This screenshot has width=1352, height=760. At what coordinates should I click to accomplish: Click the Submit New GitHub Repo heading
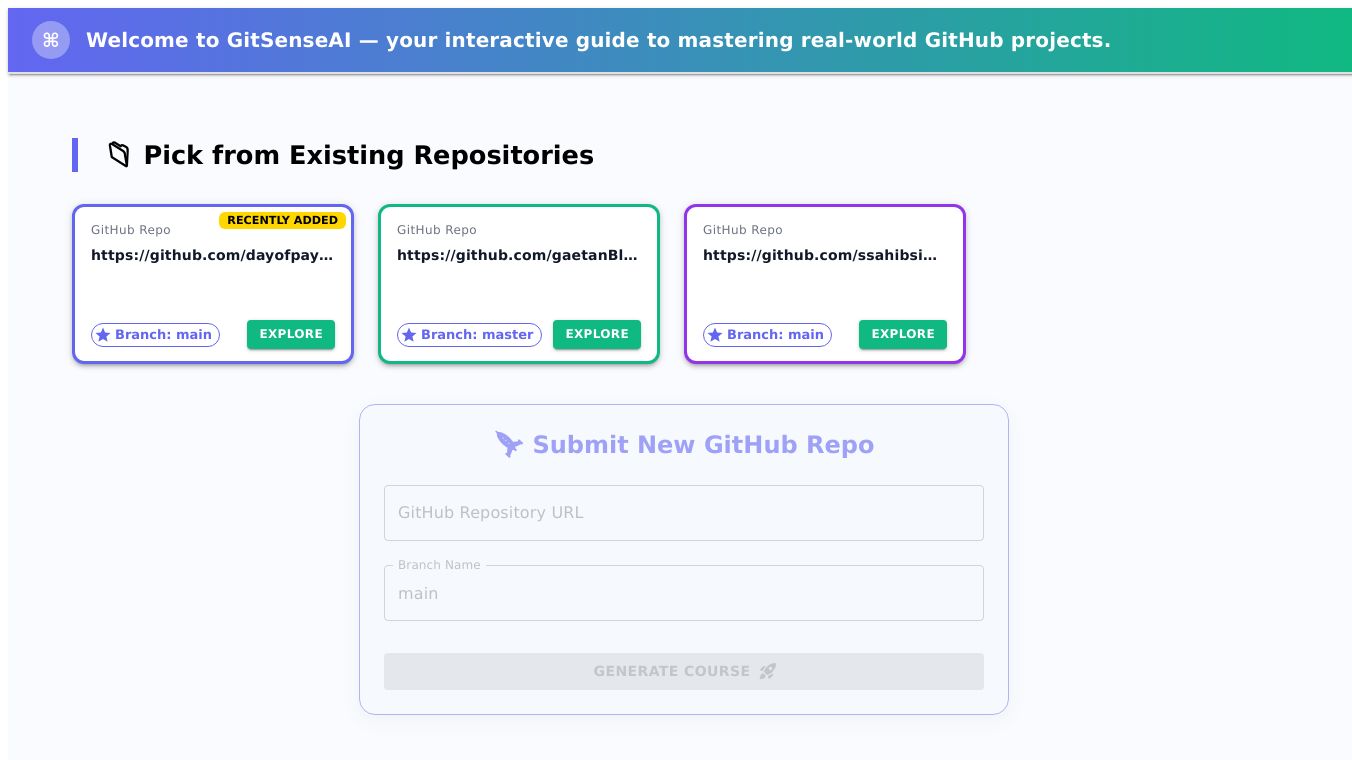(703, 445)
